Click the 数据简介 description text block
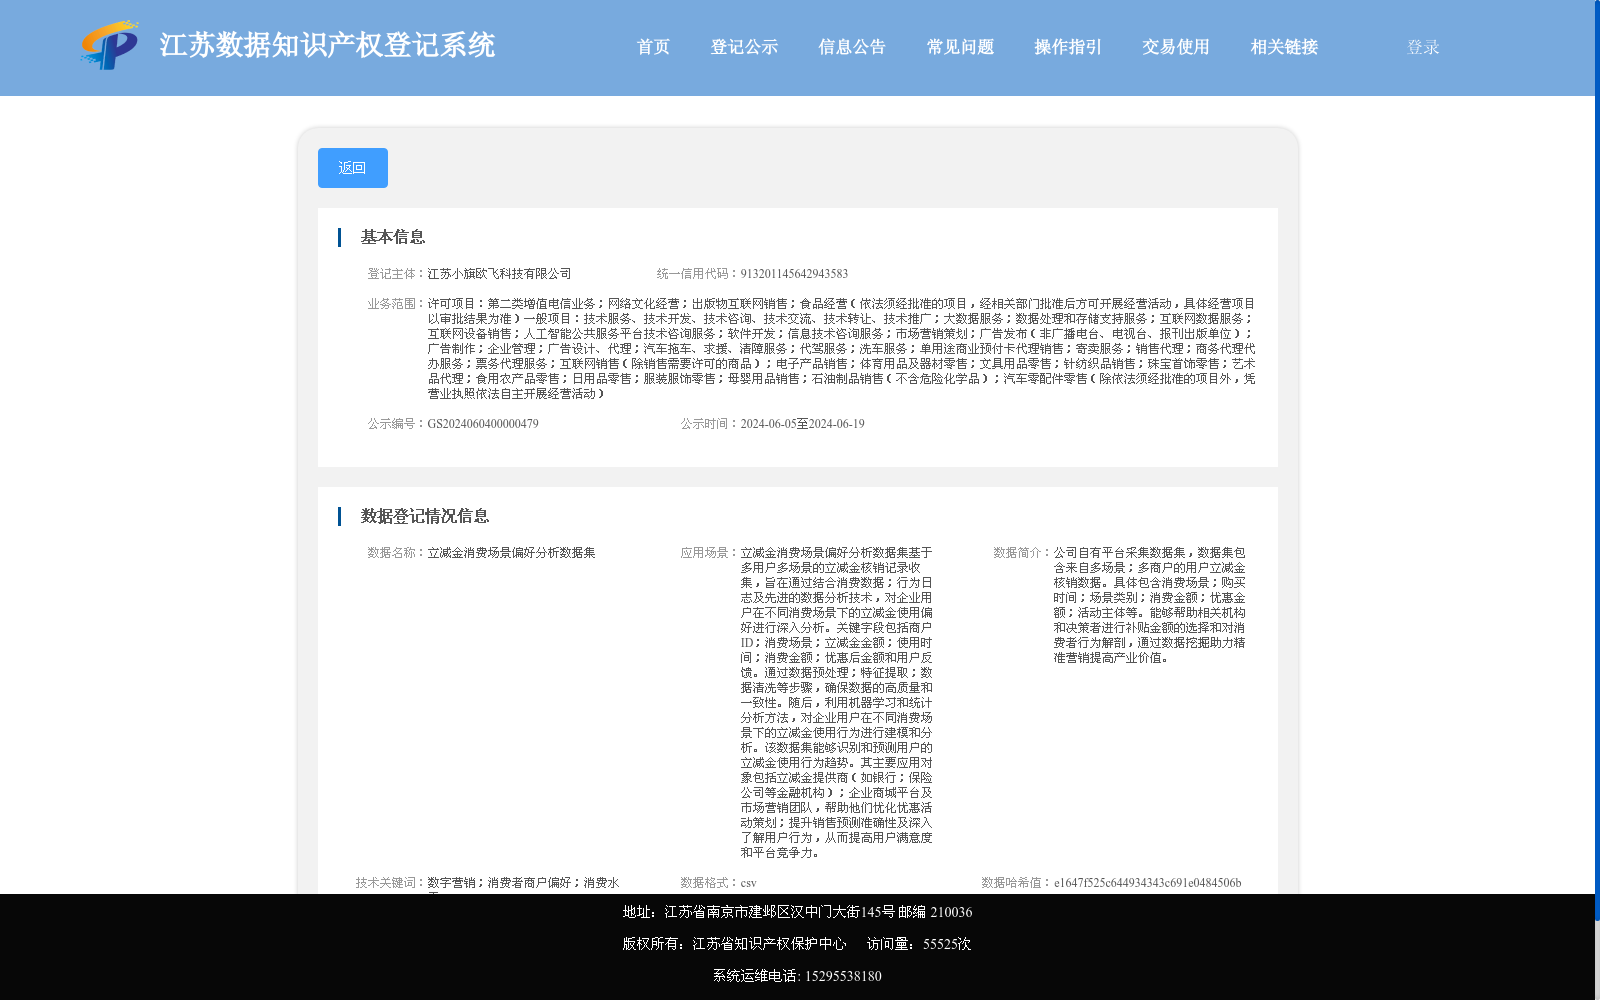1600x1000 pixels. (1150, 605)
